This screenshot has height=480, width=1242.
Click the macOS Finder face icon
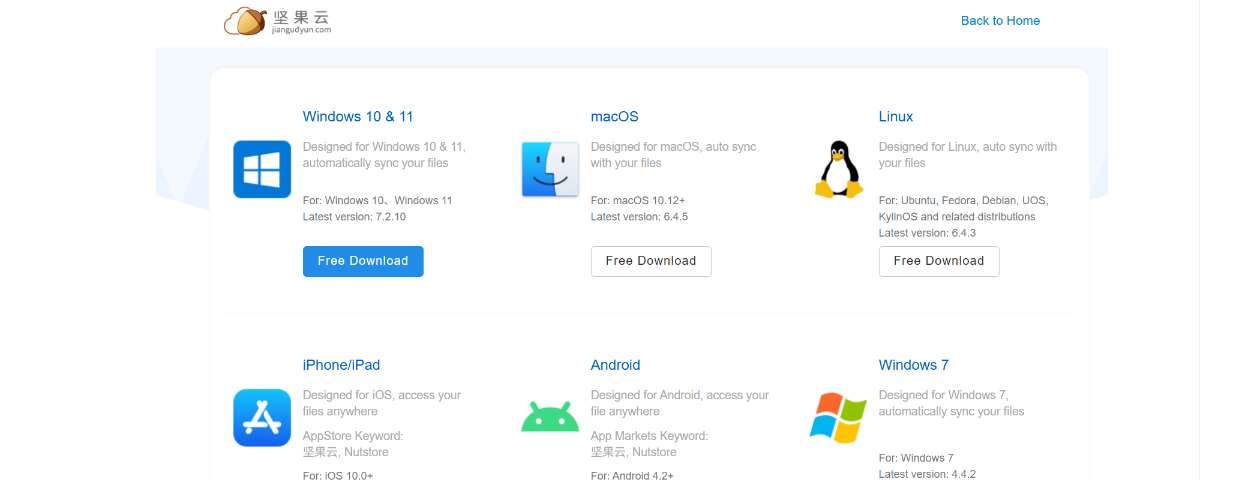pos(550,169)
